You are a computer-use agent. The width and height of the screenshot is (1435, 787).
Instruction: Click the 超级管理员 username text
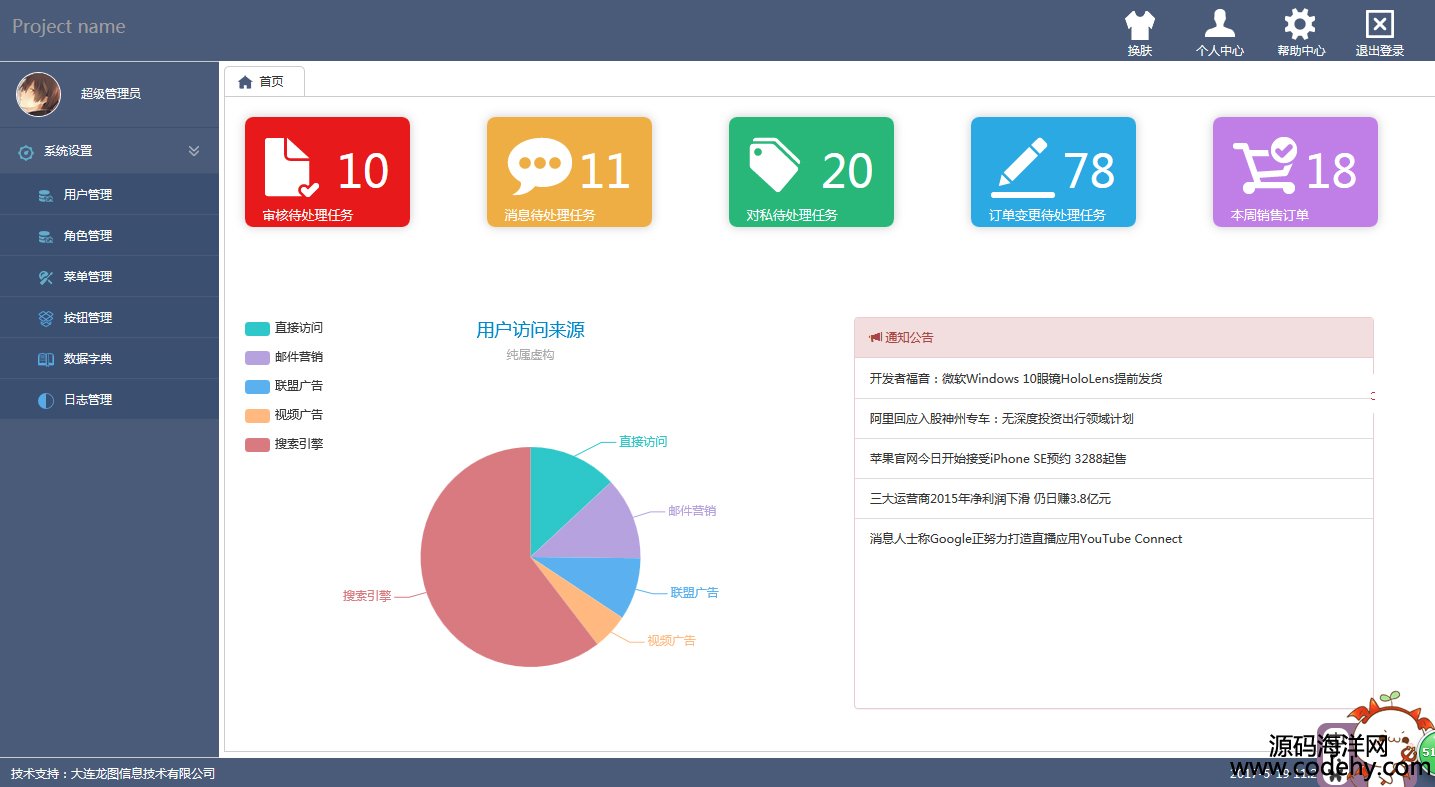point(111,94)
